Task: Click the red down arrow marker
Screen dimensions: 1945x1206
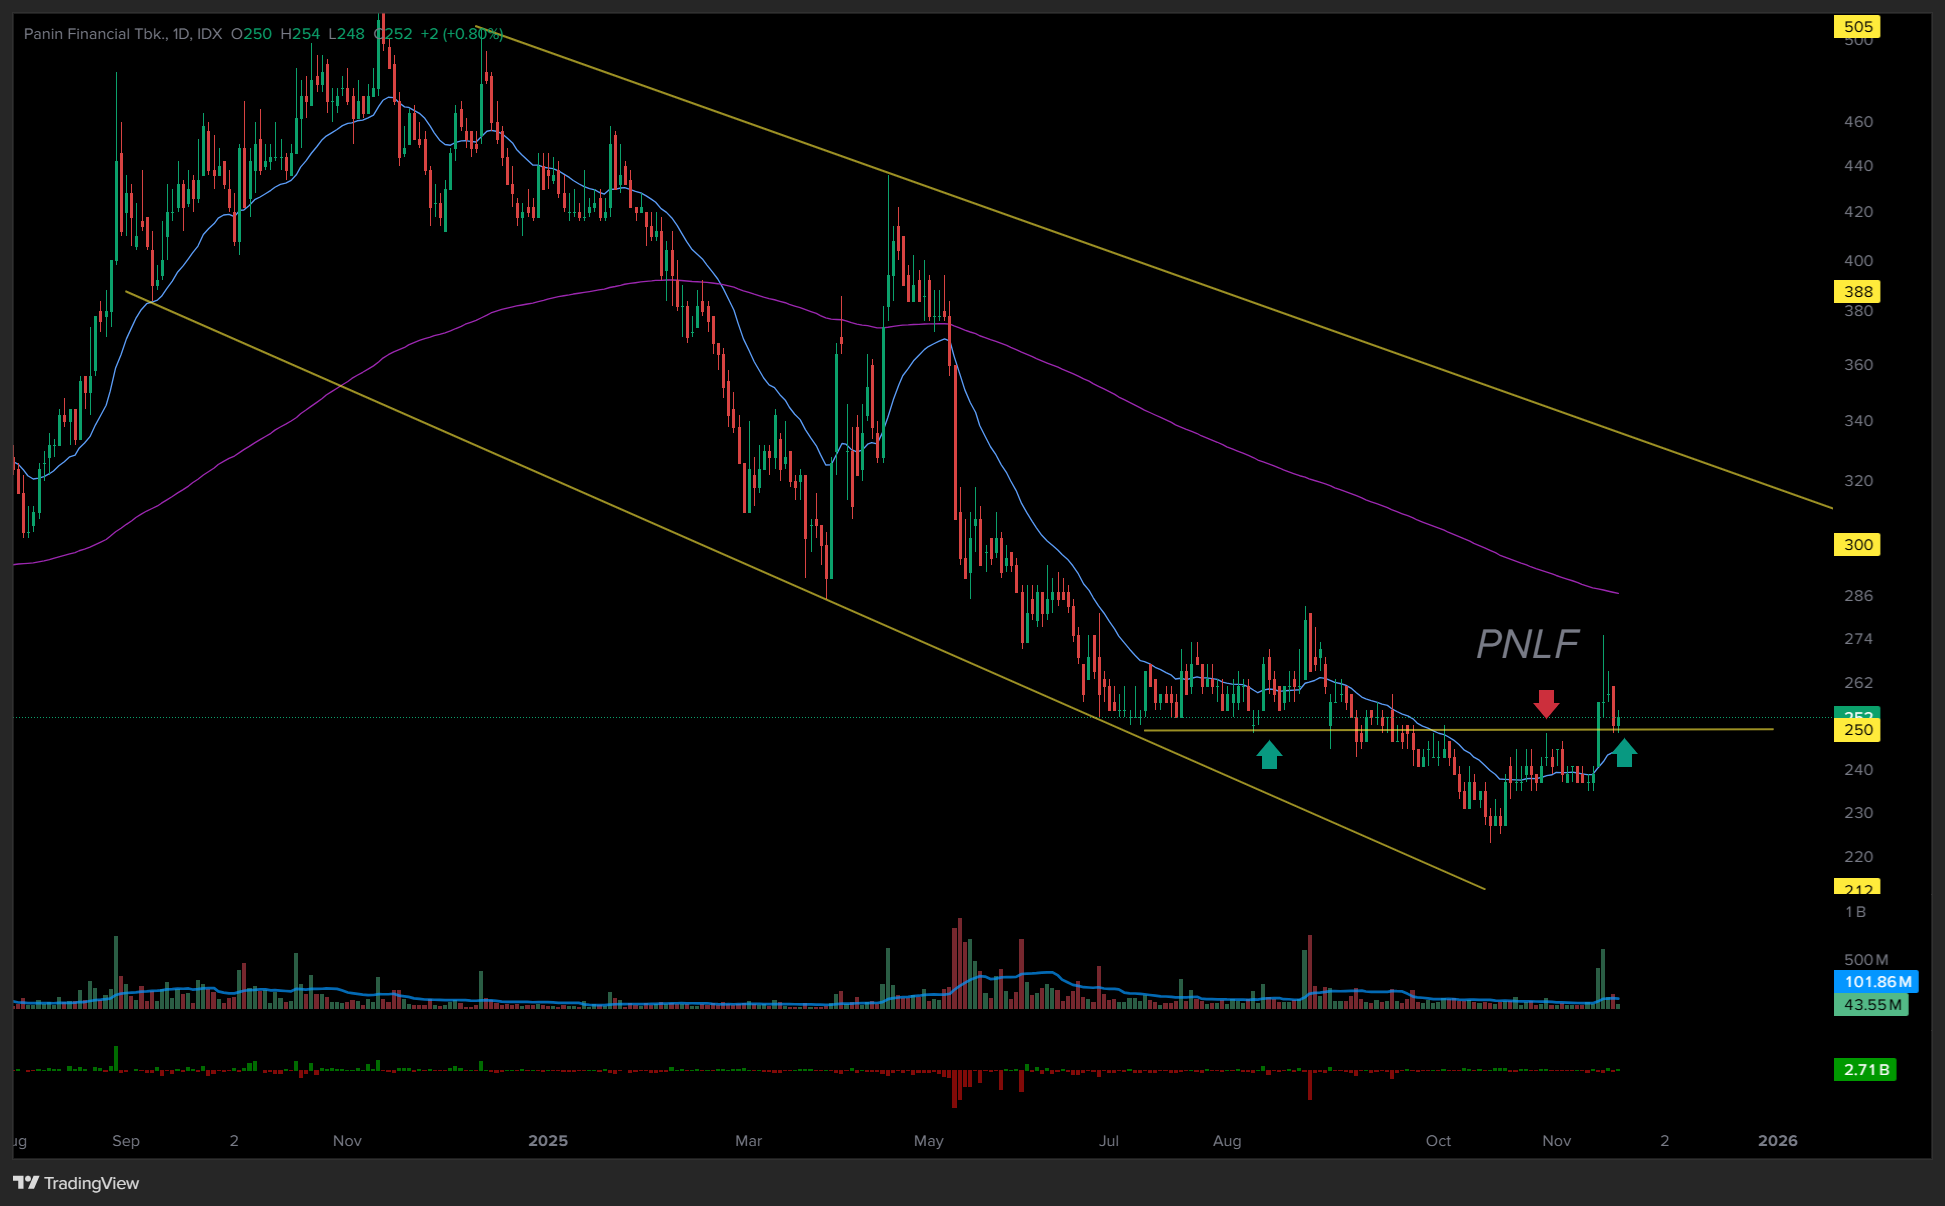Action: (x=1546, y=704)
